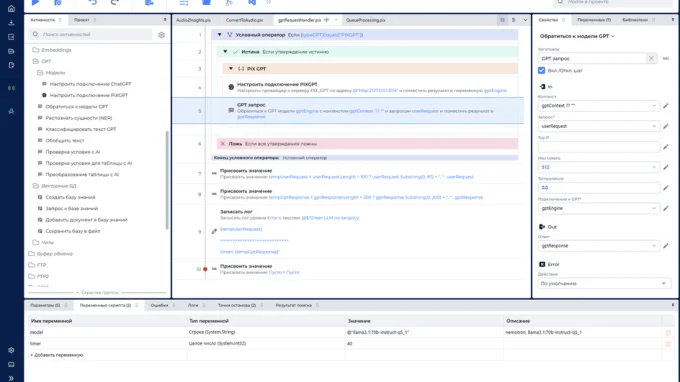Click the model variable value cell
The height and width of the screenshot is (382, 680).
click(424, 333)
